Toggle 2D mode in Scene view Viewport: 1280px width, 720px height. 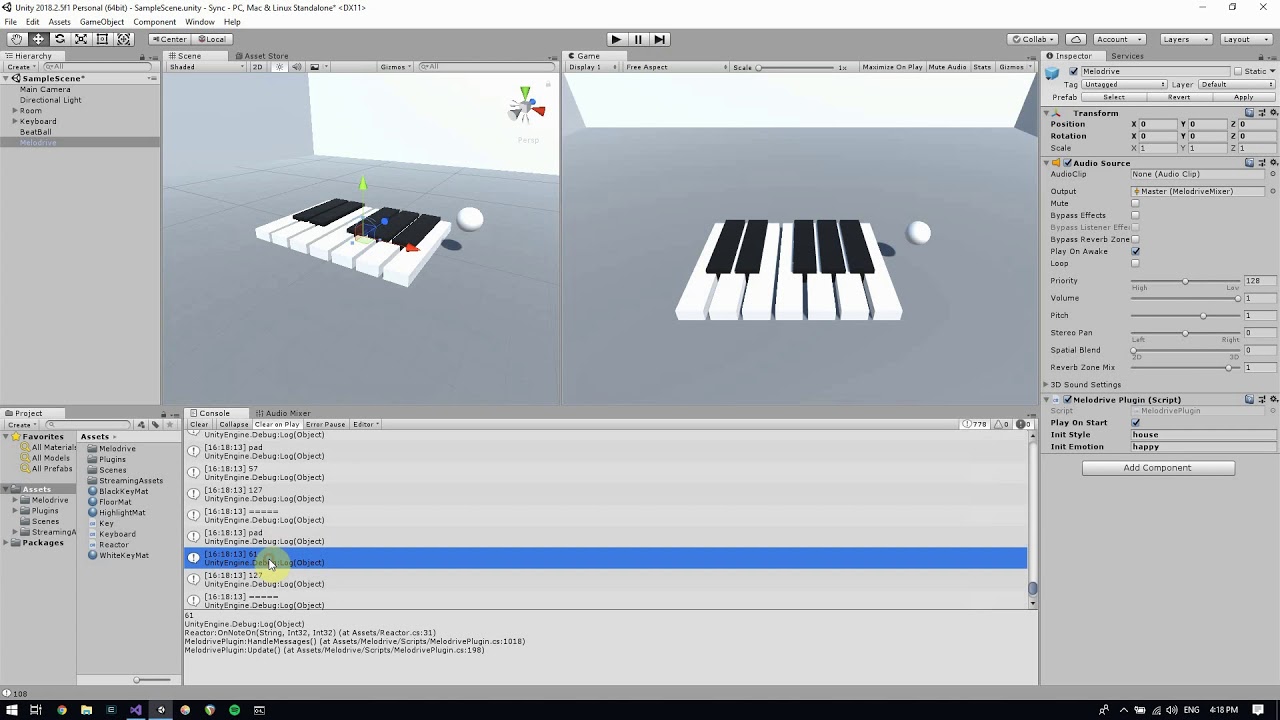point(258,67)
